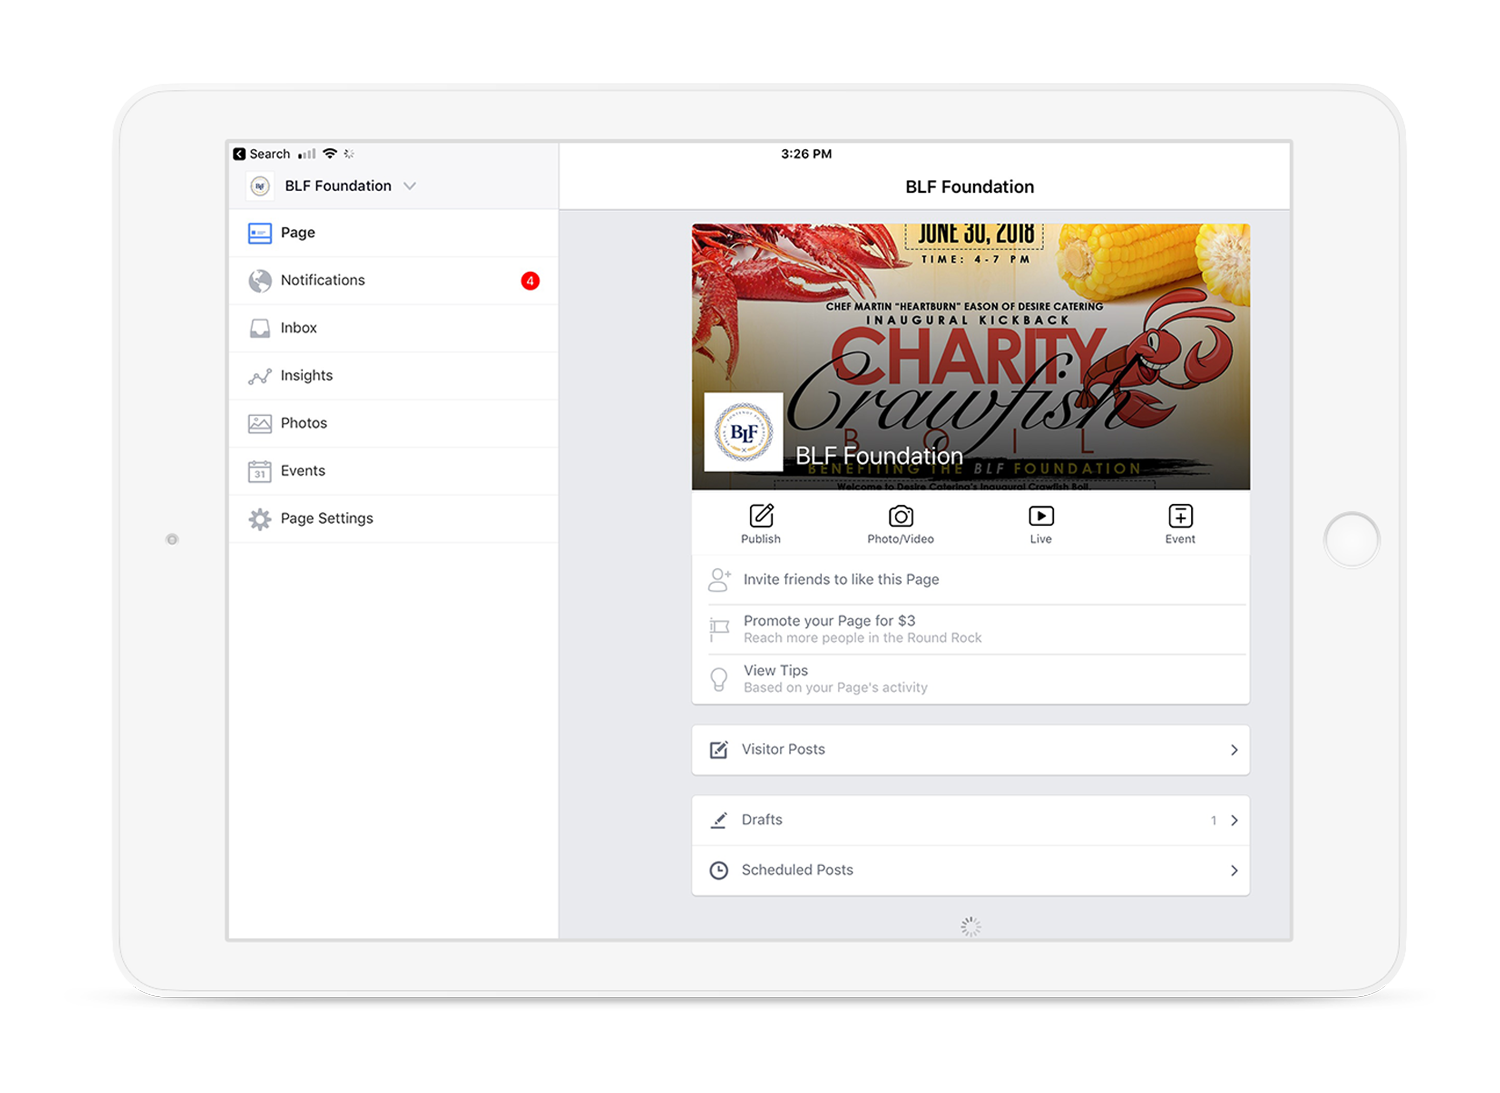Select Photos in the sidebar
This screenshot has height=1093, width=1500.
(x=393, y=424)
